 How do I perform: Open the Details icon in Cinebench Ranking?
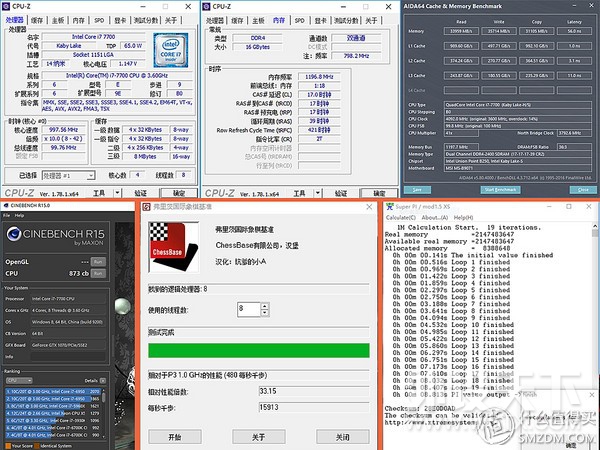point(103,381)
